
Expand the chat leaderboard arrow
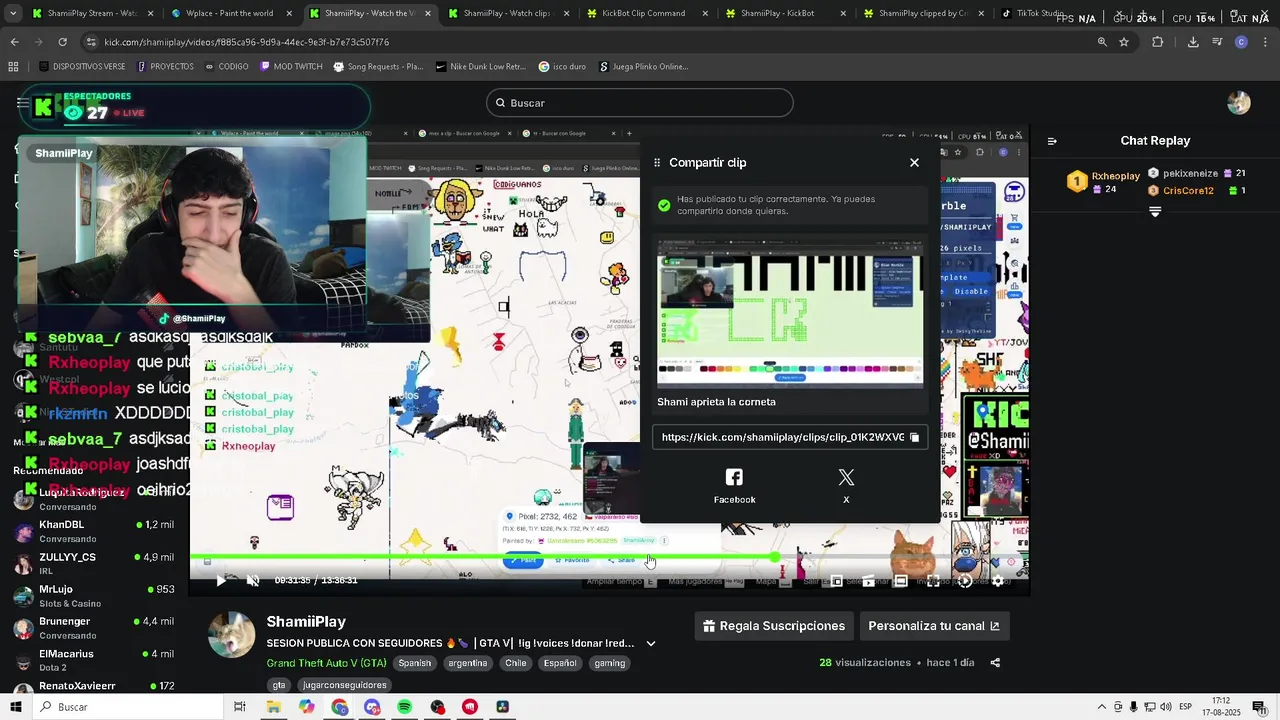1155,212
